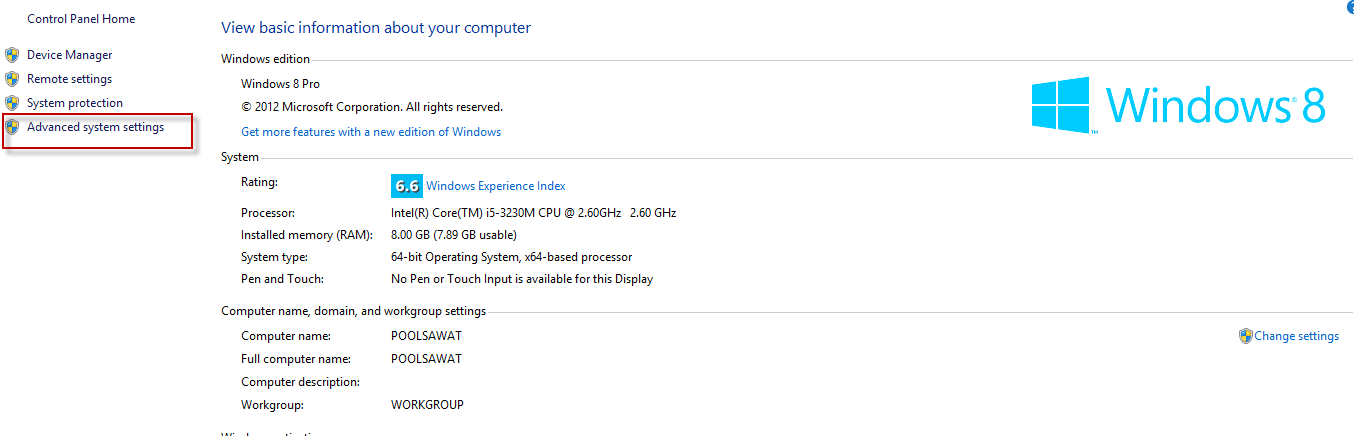Go to Control Panel Home
The width and height of the screenshot is (1354, 436).
coord(81,19)
